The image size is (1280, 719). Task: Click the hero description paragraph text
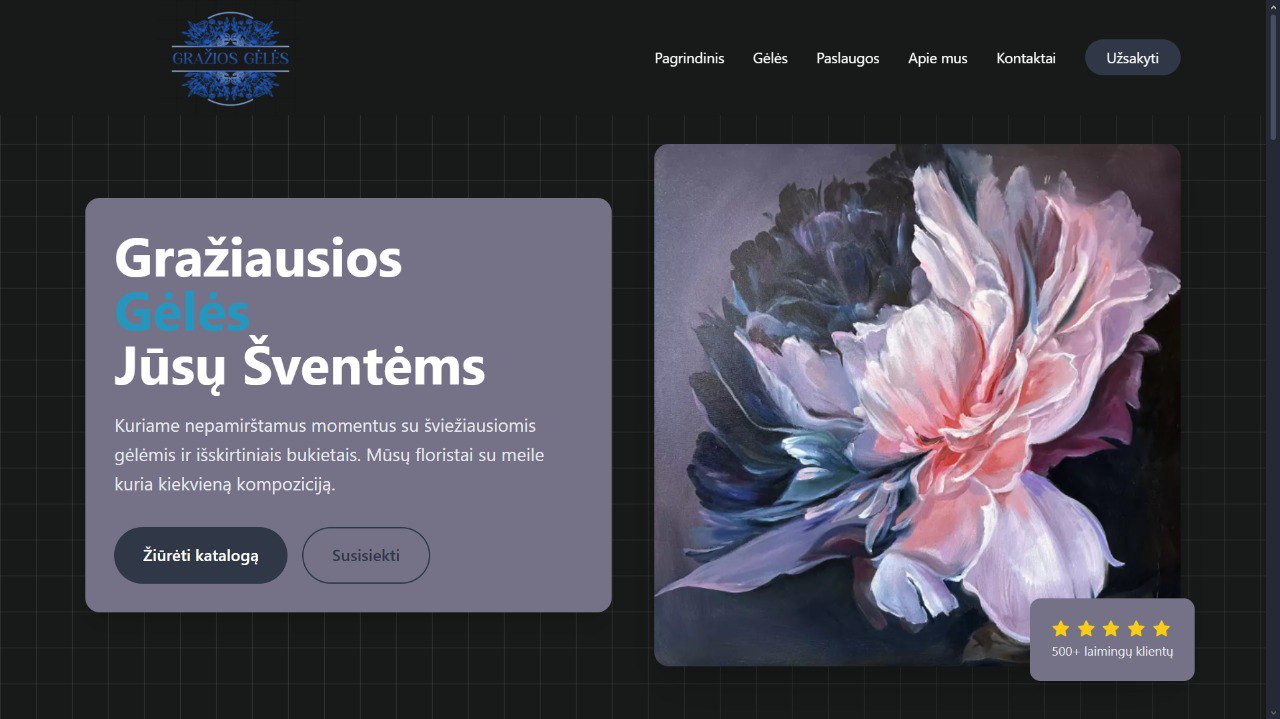pyautogui.click(x=330, y=455)
